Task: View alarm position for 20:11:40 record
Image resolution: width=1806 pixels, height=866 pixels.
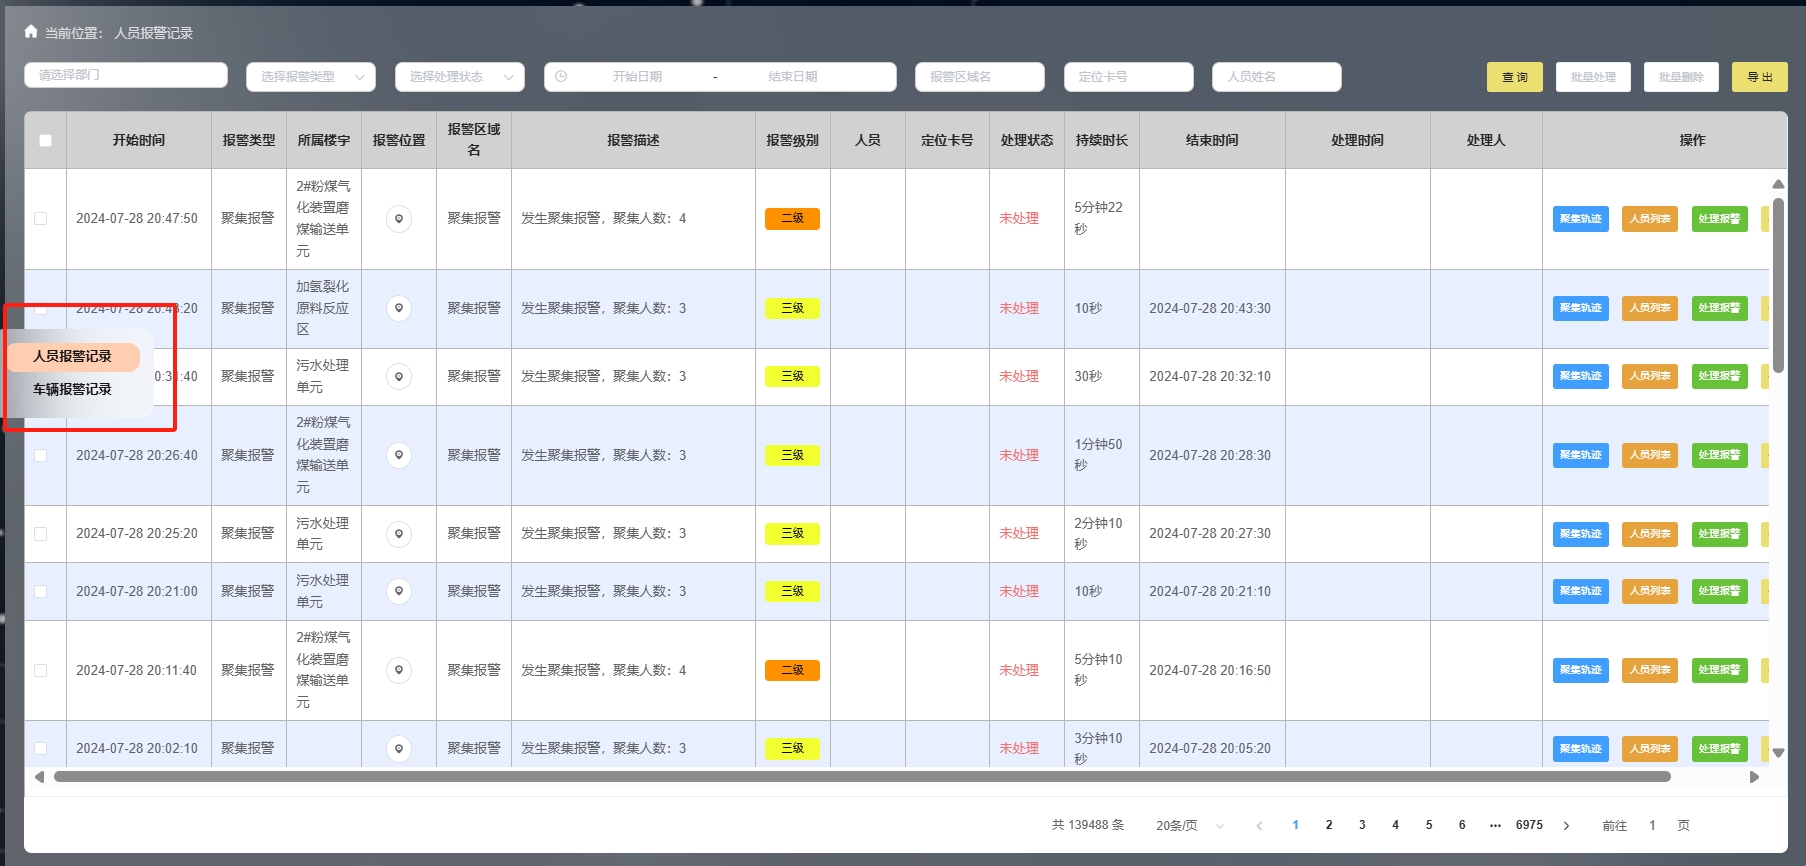Action: coord(399,671)
